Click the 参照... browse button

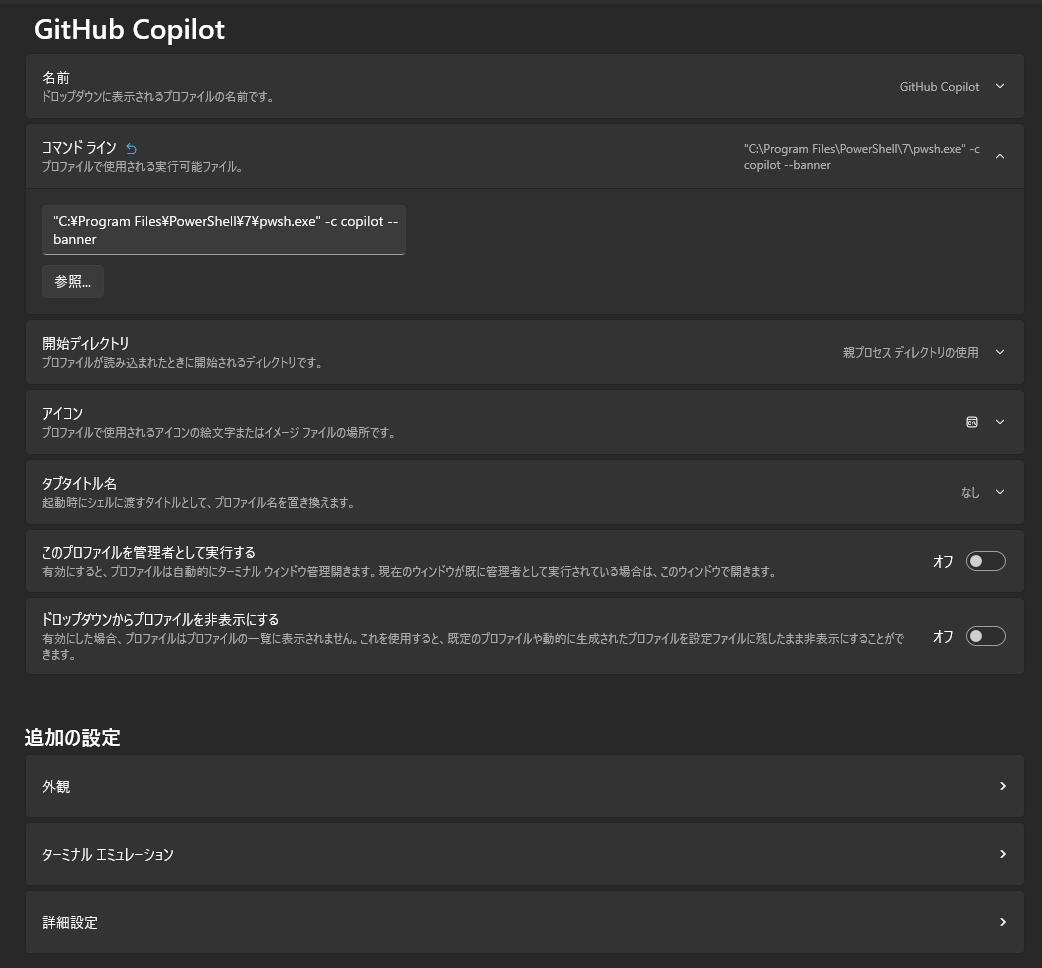[x=72, y=281]
